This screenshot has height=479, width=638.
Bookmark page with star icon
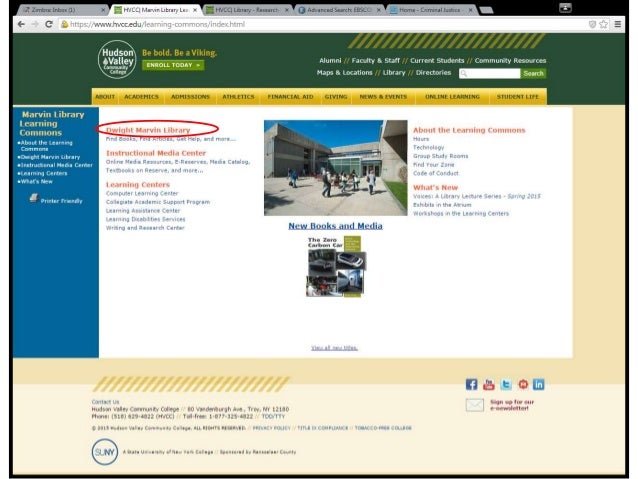[604, 24]
